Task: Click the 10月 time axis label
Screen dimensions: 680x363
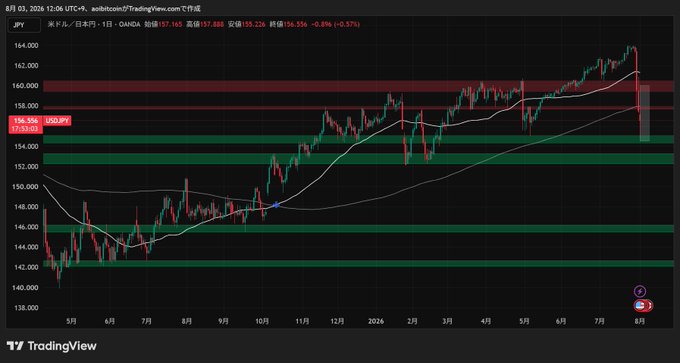Action: [262, 321]
